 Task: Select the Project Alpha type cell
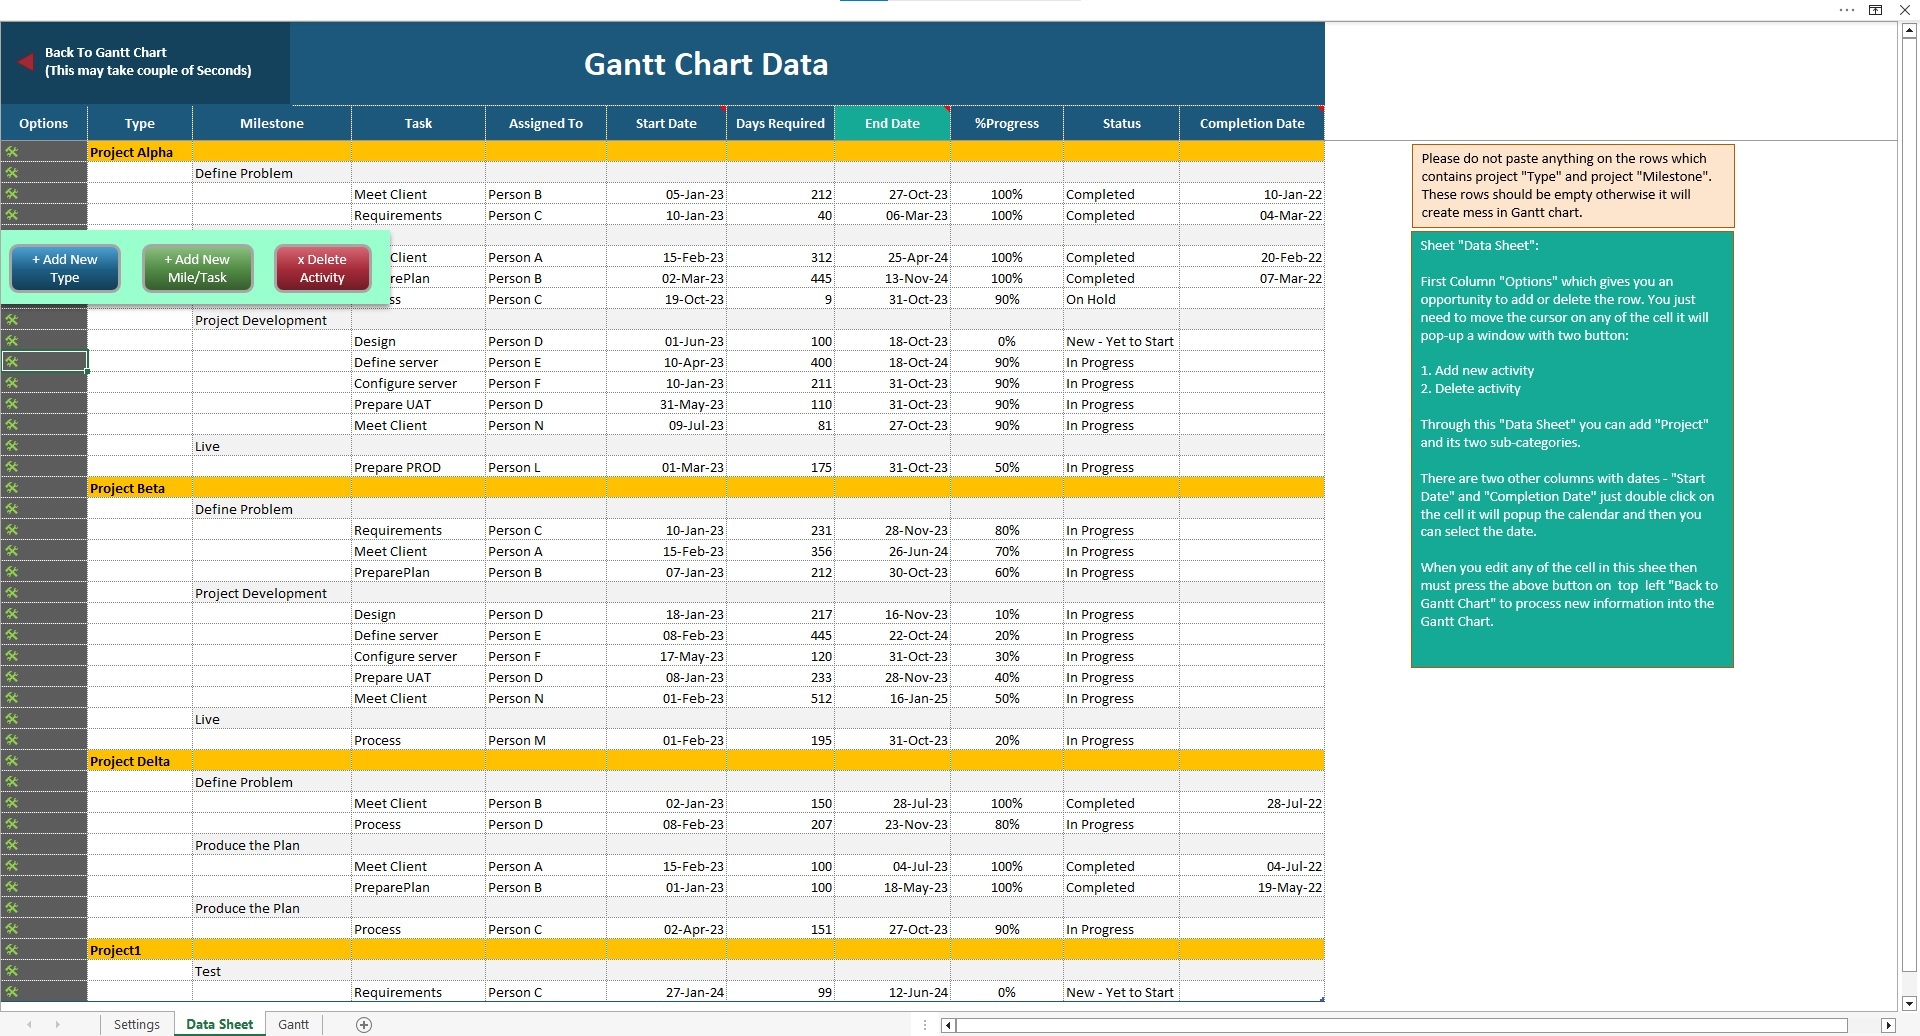(x=140, y=152)
